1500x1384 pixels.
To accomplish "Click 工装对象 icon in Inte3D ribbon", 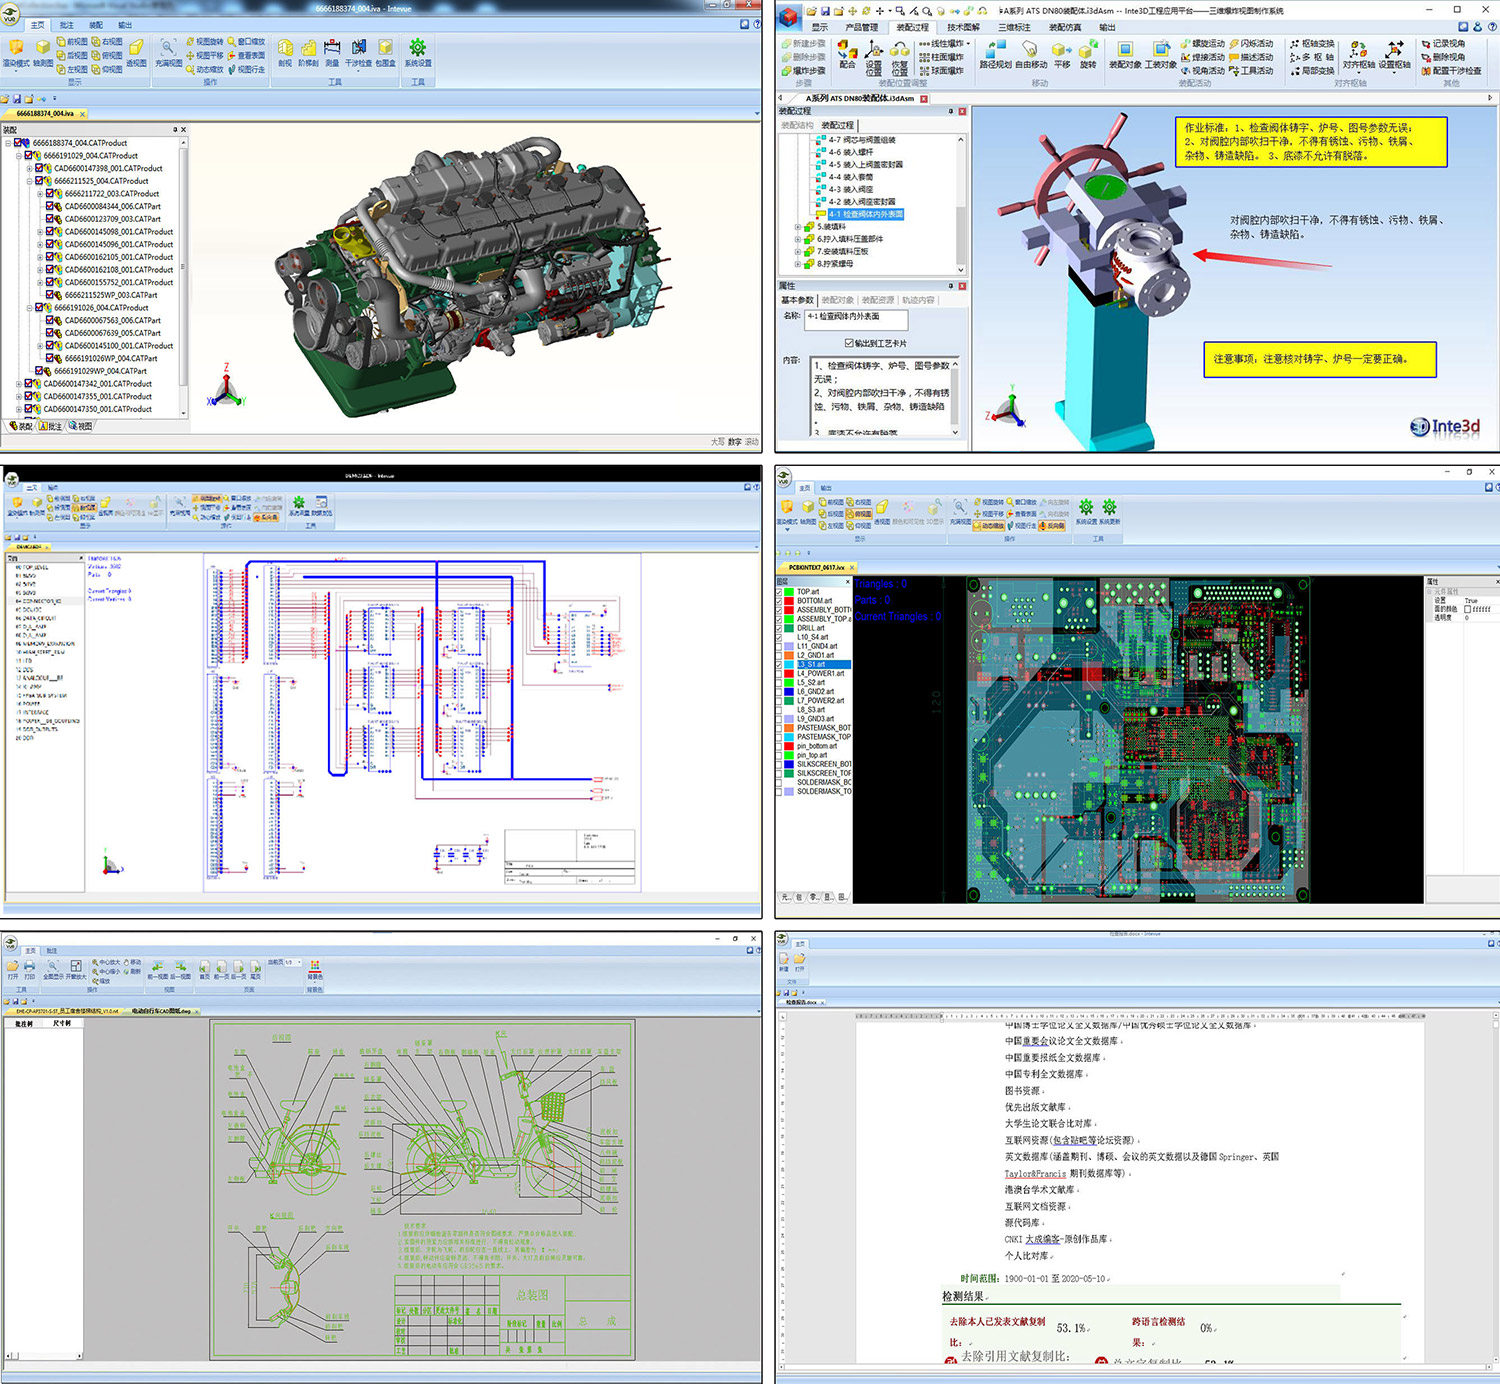I will 1160,49.
